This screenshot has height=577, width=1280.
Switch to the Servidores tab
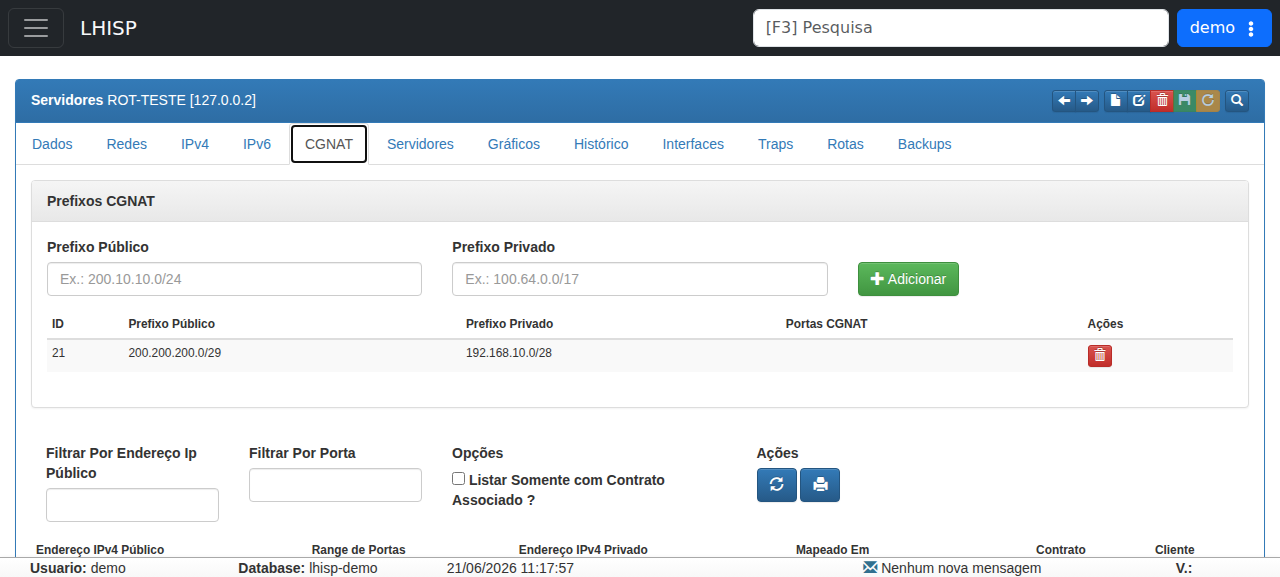(420, 144)
